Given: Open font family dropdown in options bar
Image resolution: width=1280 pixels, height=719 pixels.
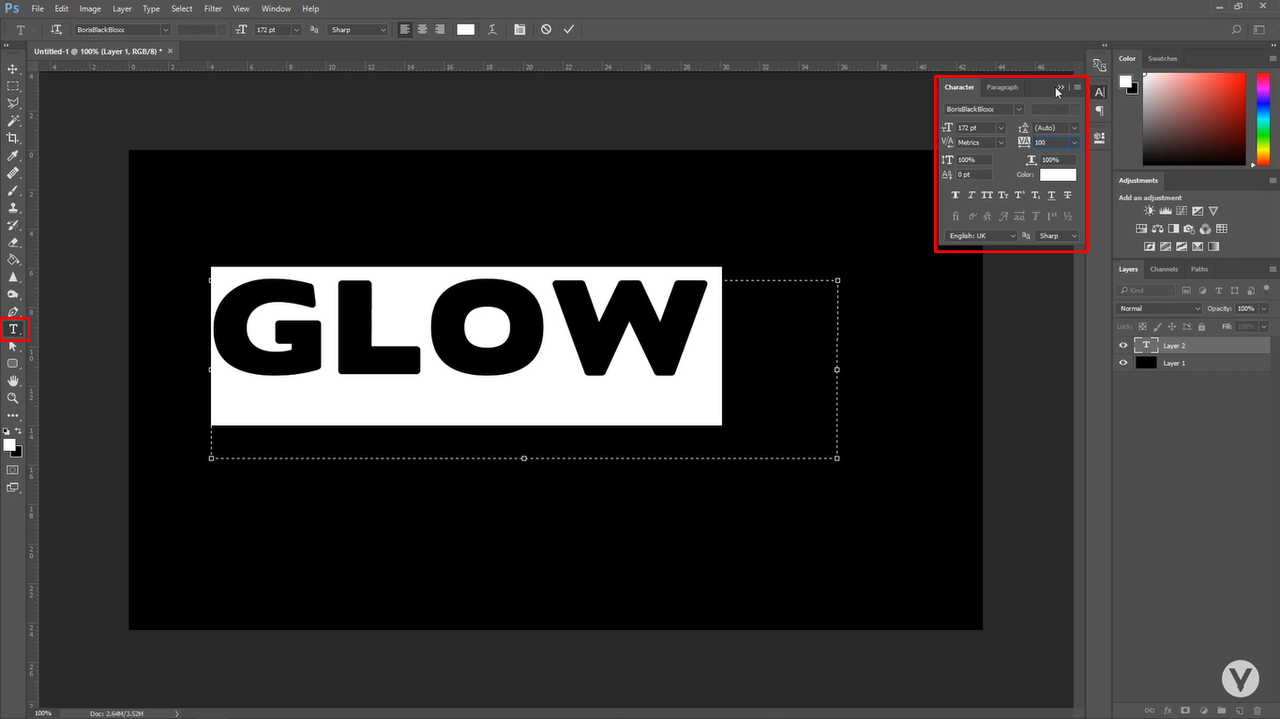Looking at the screenshot, I should point(164,30).
